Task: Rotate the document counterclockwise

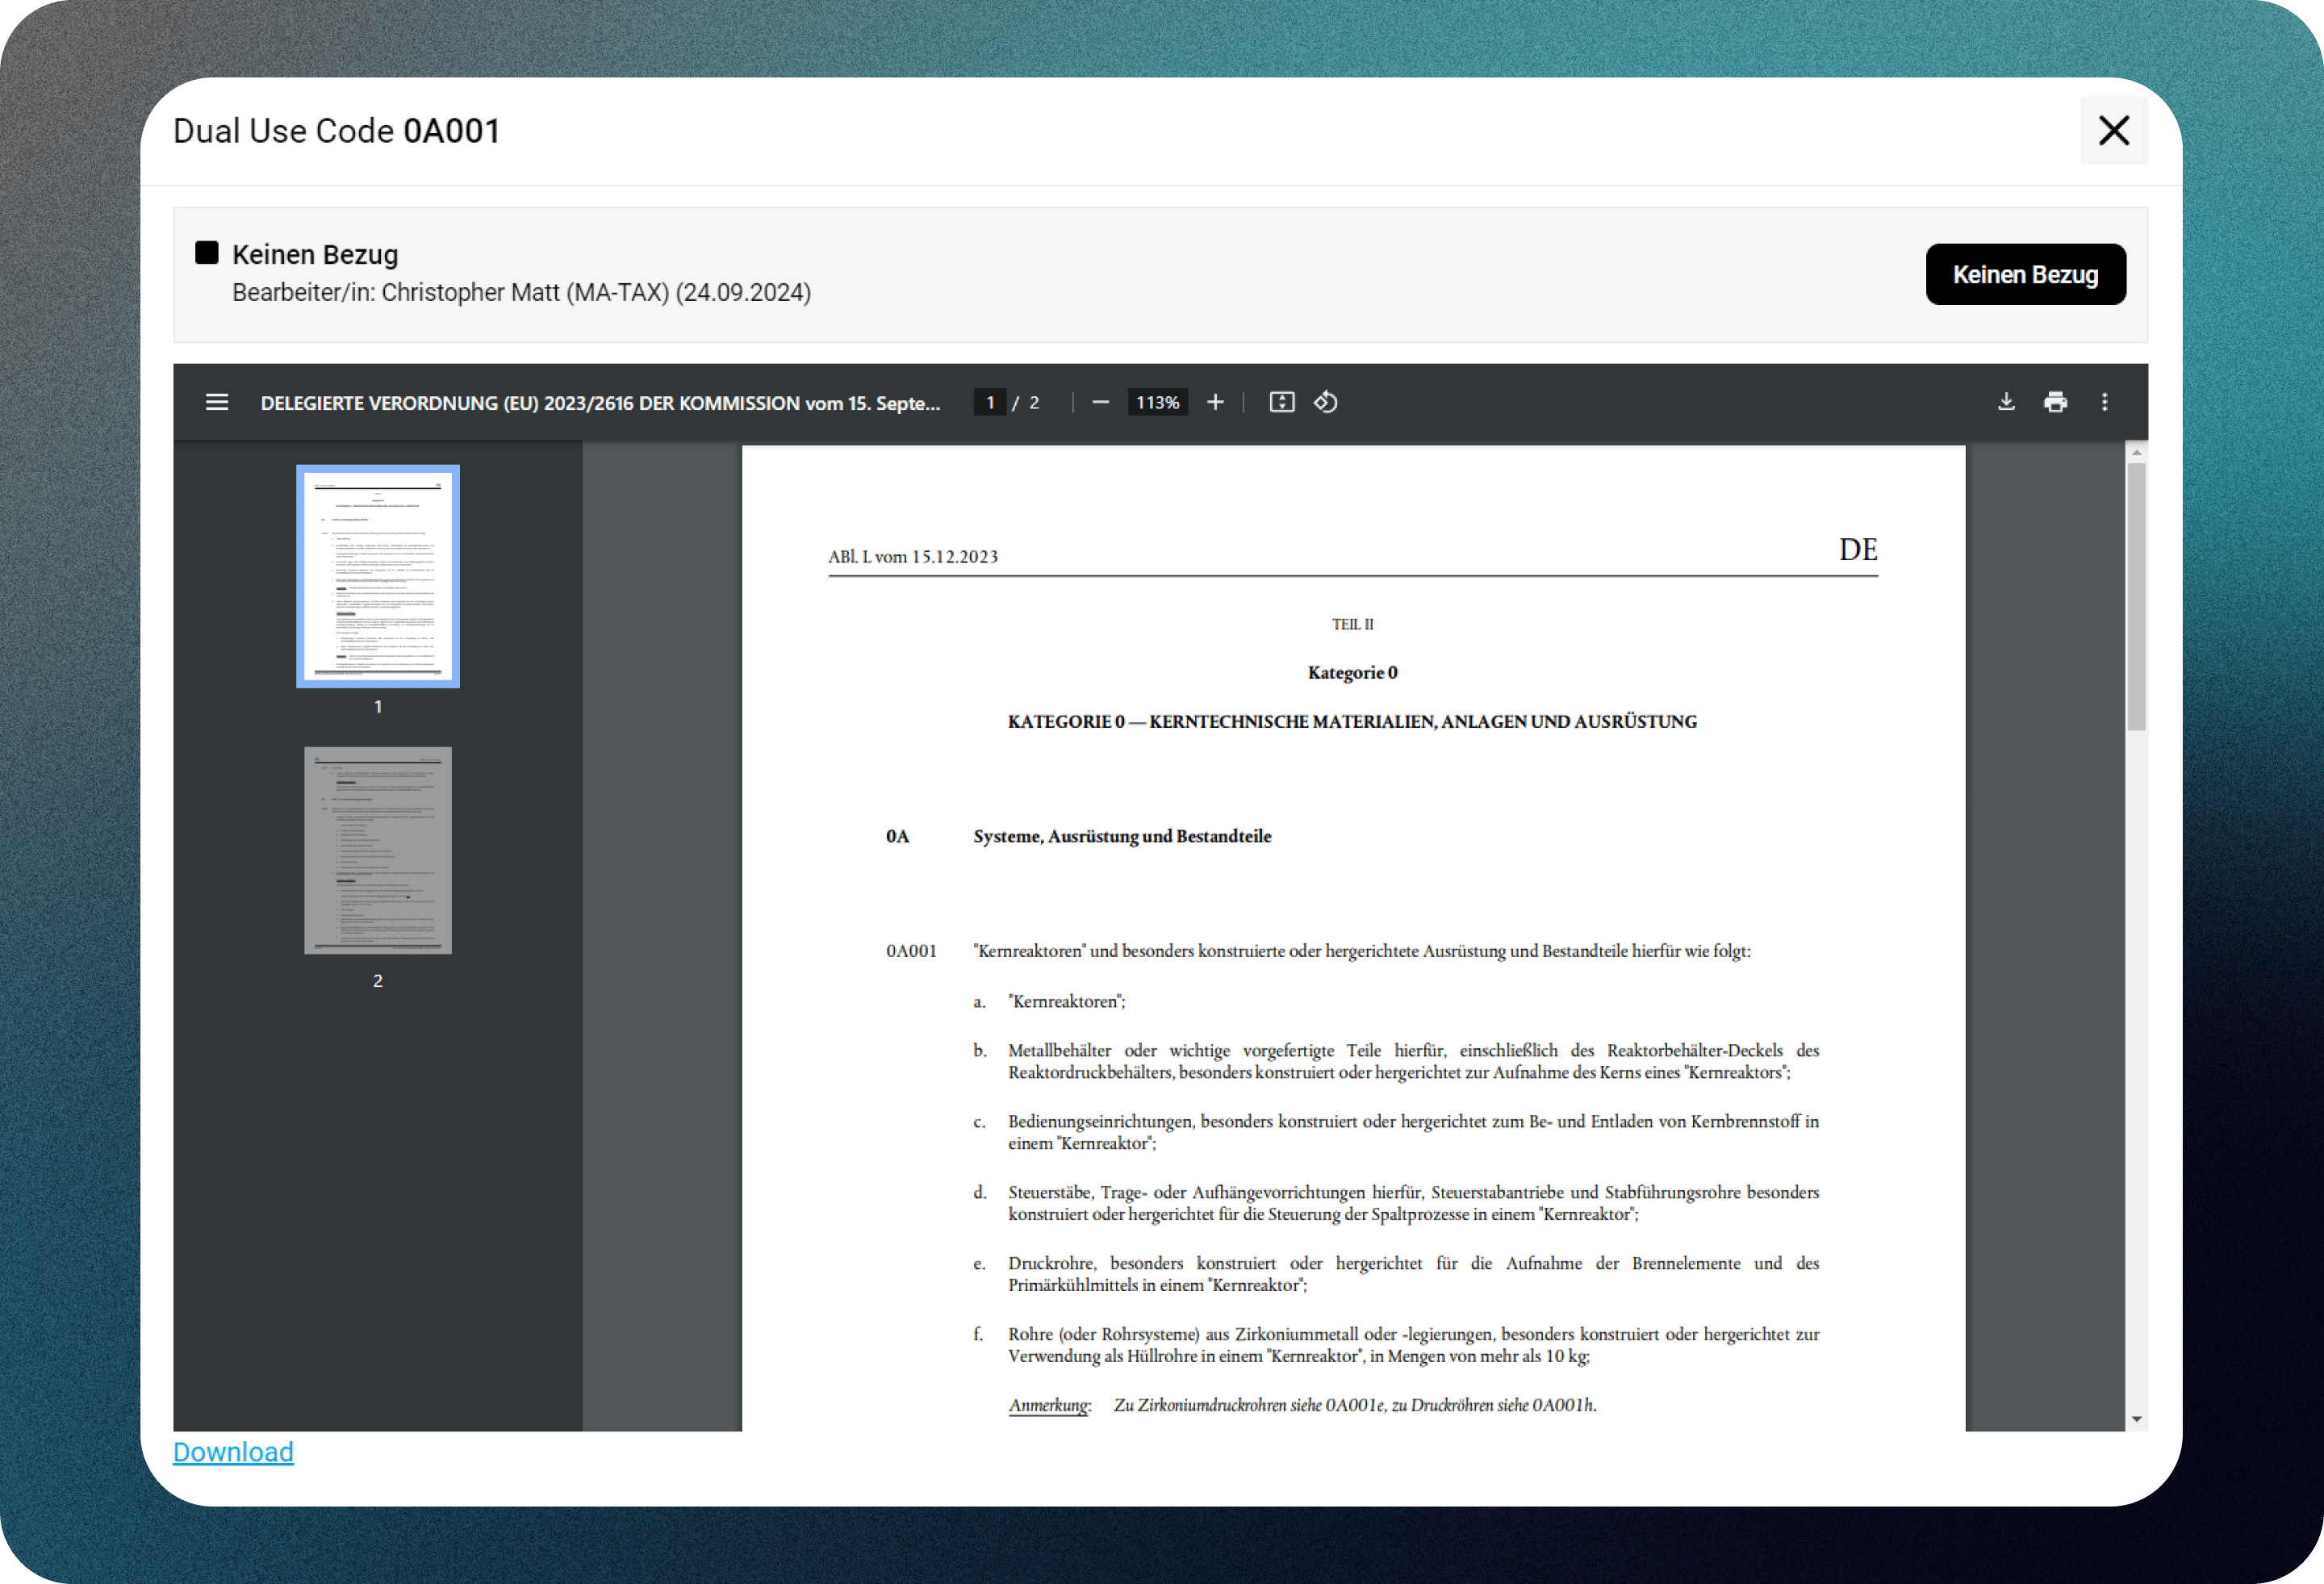Action: [1326, 402]
